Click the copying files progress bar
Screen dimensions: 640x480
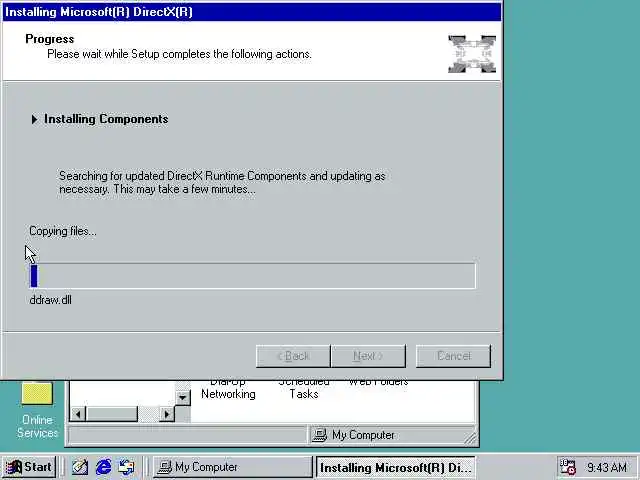(253, 276)
